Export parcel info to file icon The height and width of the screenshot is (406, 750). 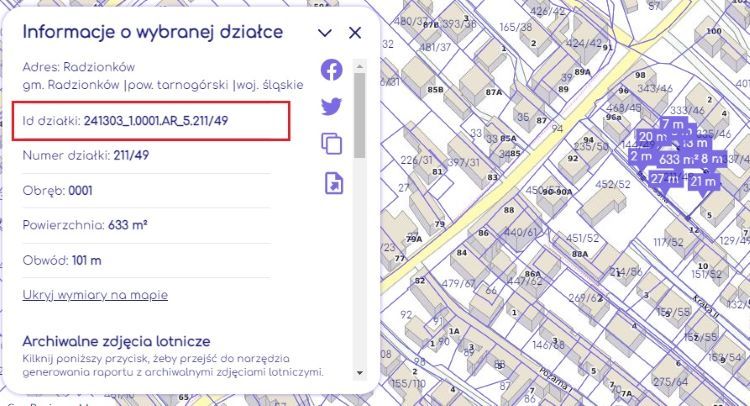click(x=333, y=183)
